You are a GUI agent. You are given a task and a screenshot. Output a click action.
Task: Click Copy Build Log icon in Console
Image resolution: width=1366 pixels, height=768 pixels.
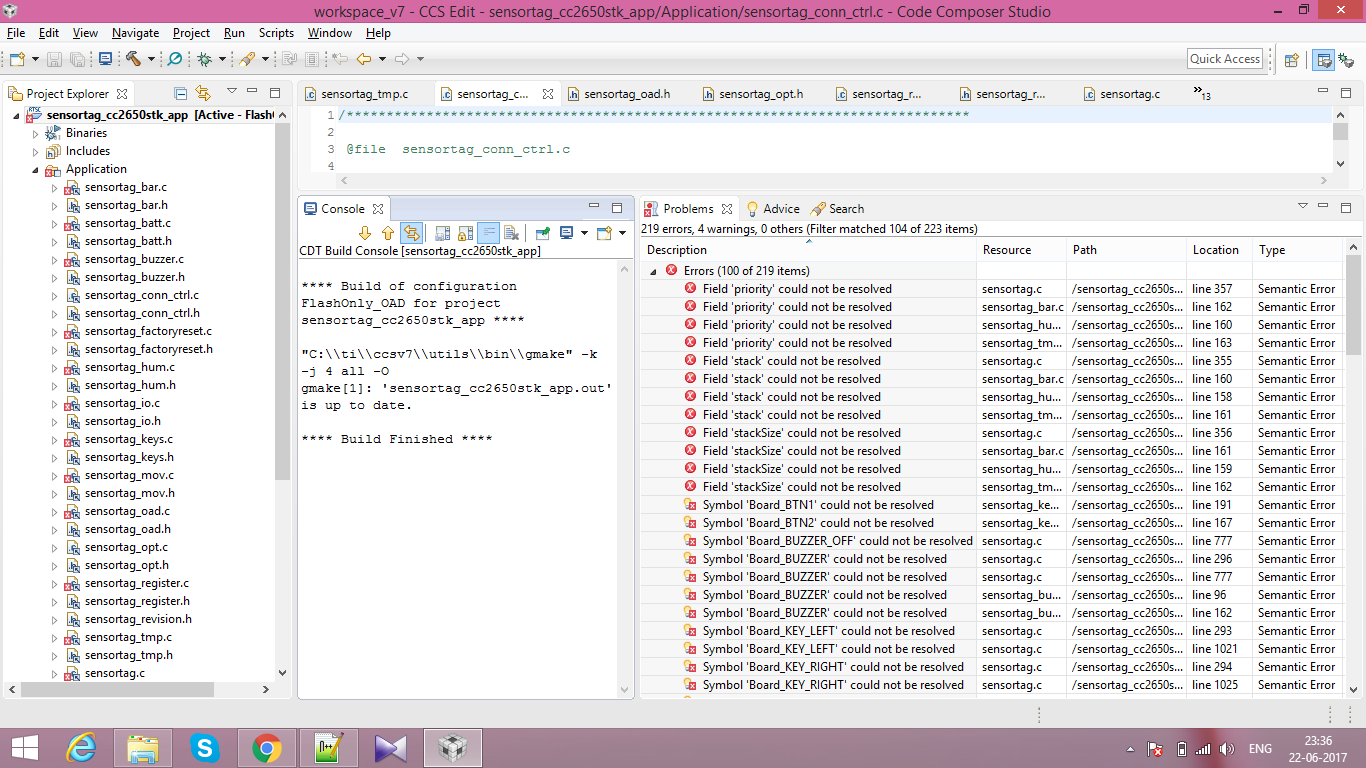point(442,233)
